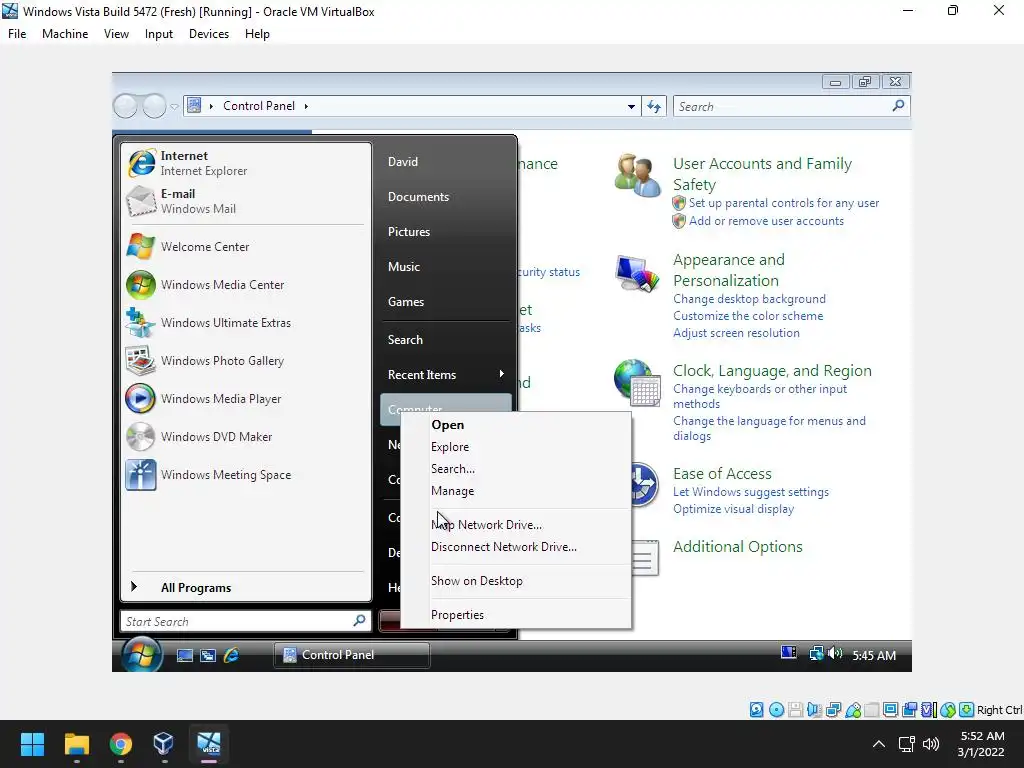Select Search... from context menu
The height and width of the screenshot is (768, 1024).
pos(516,469)
